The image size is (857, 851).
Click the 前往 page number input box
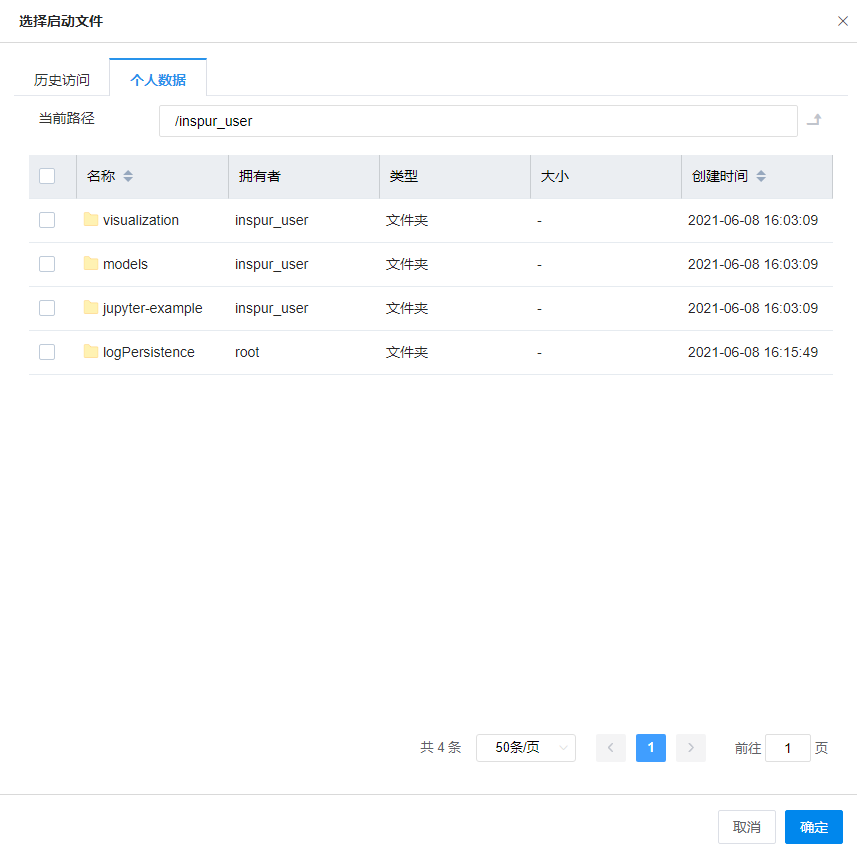788,748
